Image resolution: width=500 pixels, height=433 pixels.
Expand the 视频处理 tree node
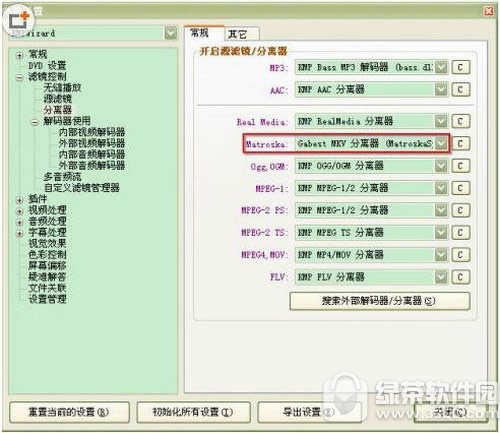(20, 211)
